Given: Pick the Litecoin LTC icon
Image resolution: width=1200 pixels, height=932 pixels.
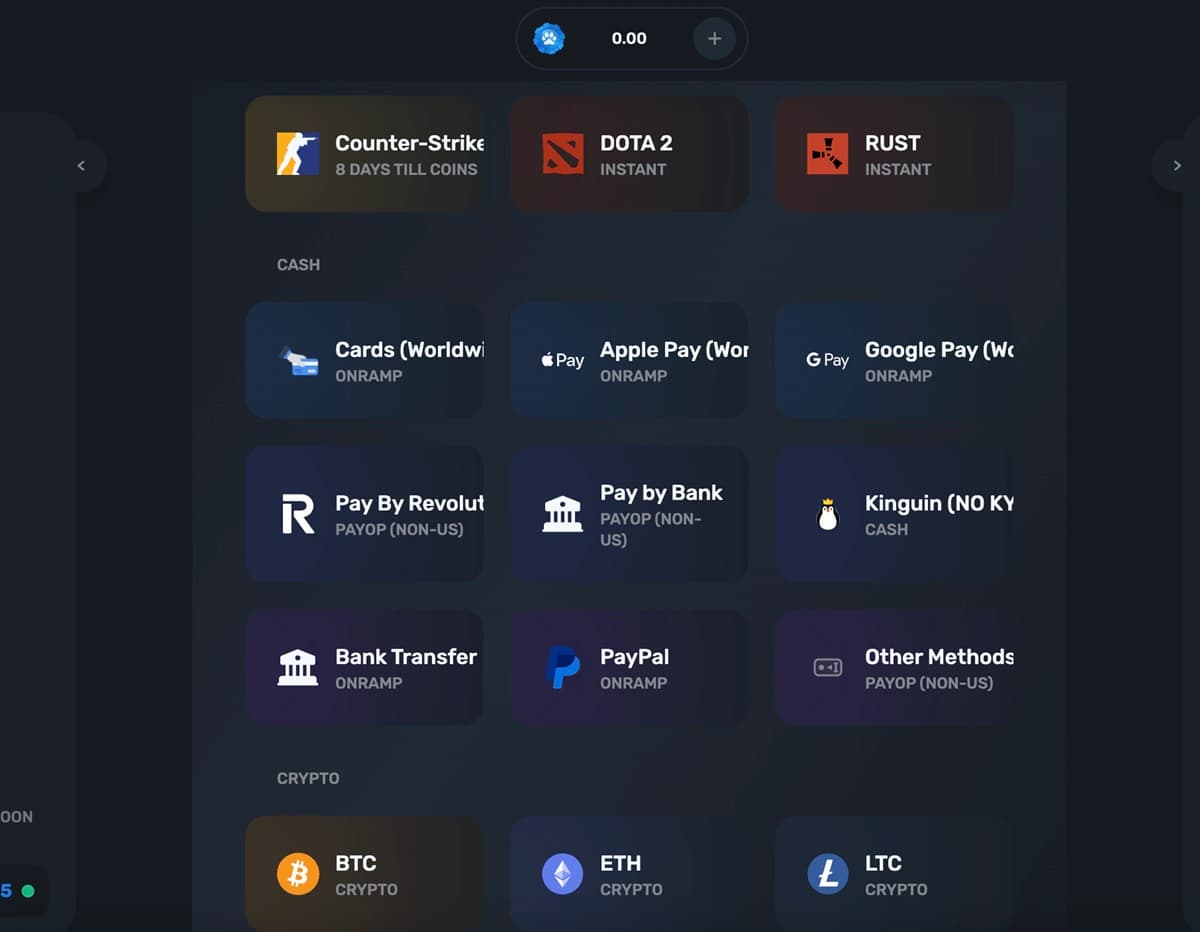Looking at the screenshot, I should (x=827, y=875).
